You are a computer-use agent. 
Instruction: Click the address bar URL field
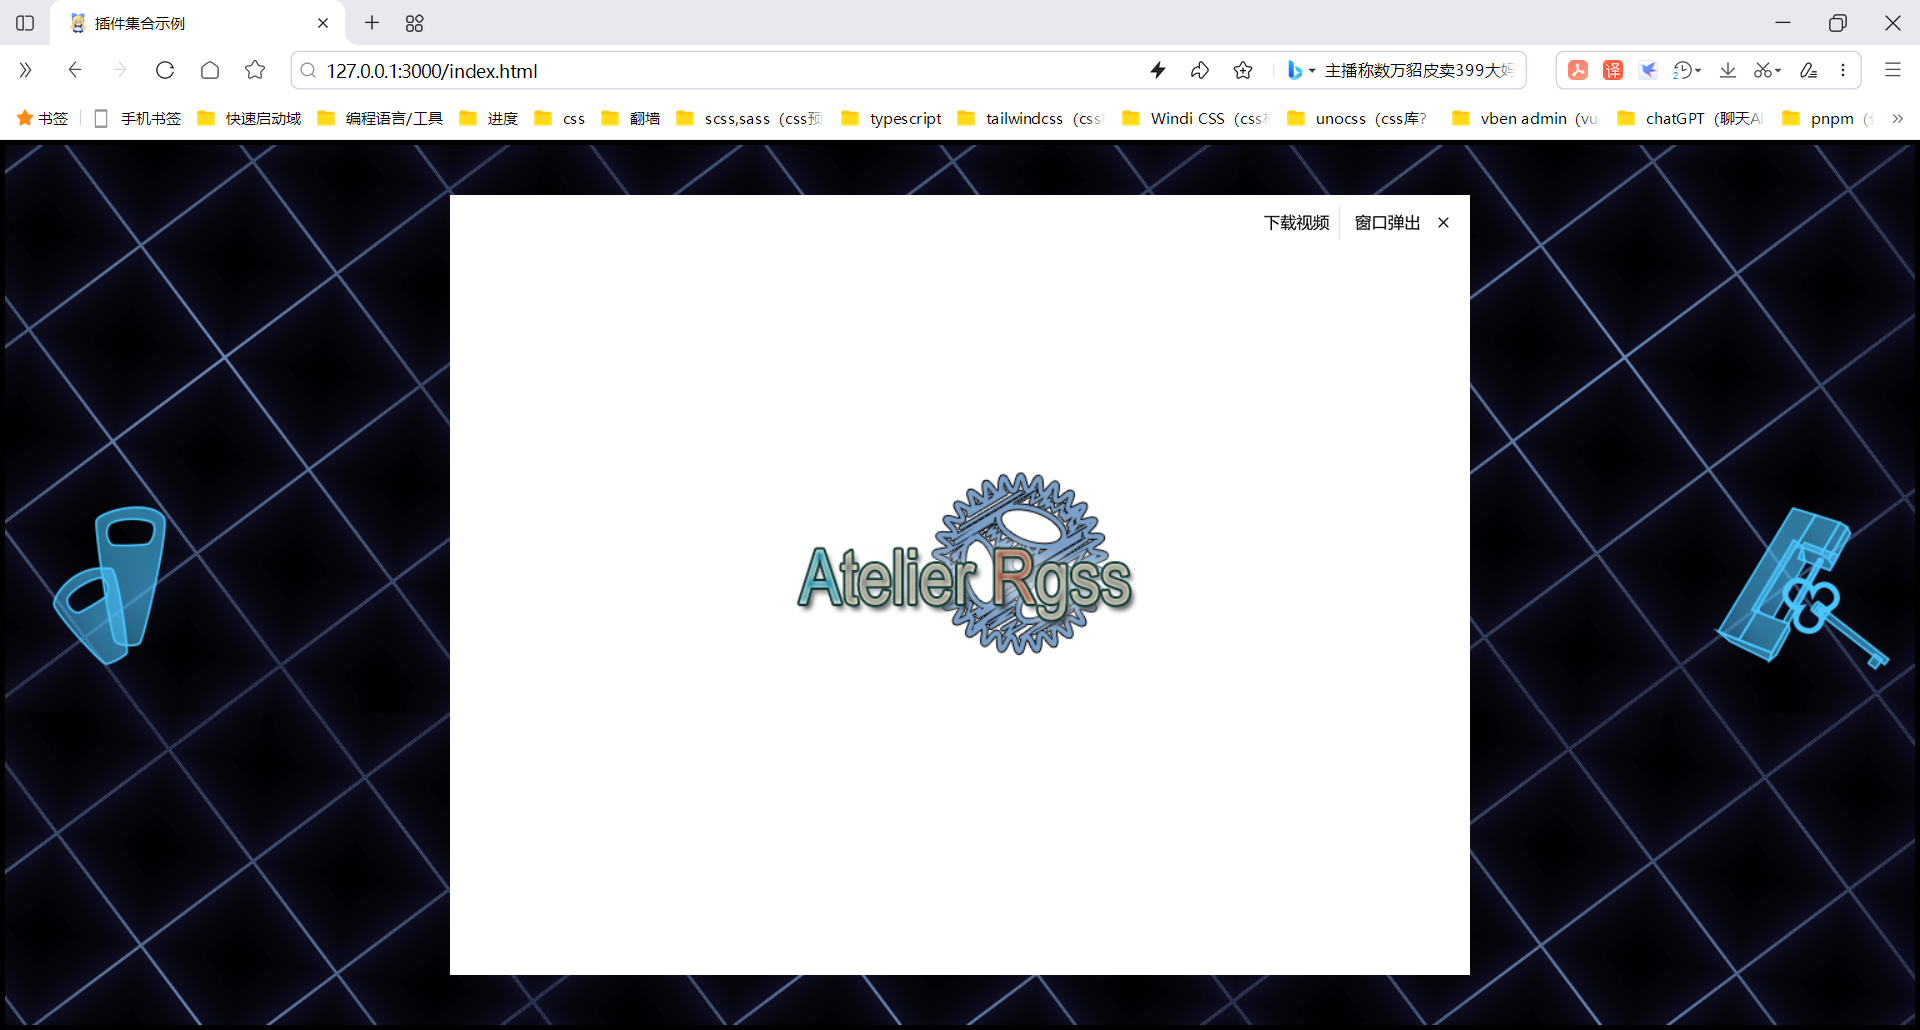[730, 70]
